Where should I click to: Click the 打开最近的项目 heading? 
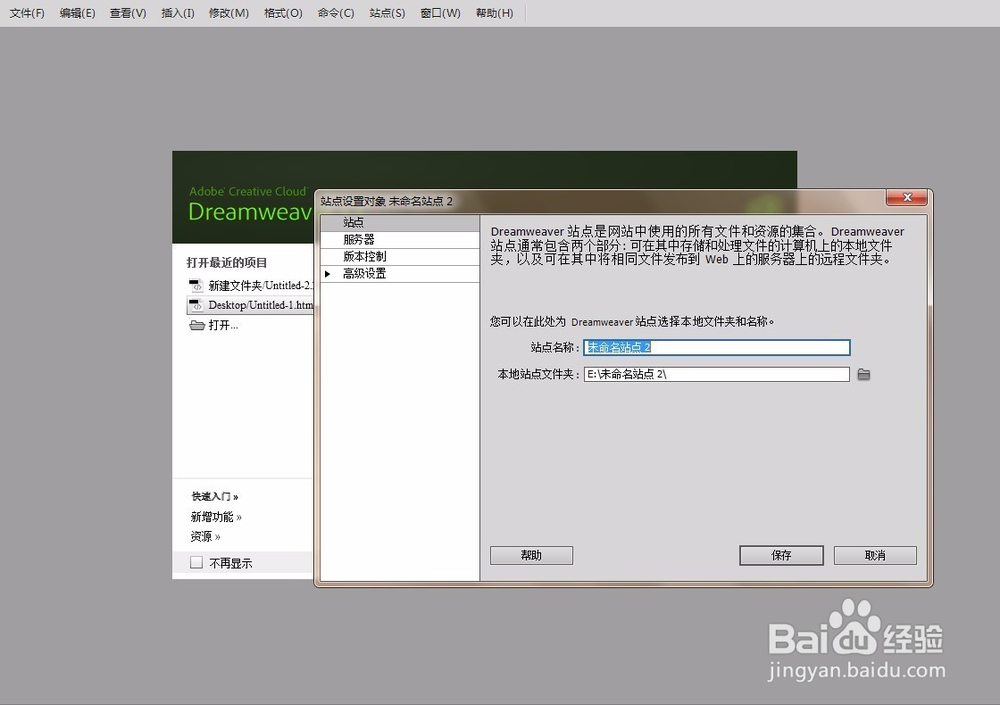tap(227, 263)
